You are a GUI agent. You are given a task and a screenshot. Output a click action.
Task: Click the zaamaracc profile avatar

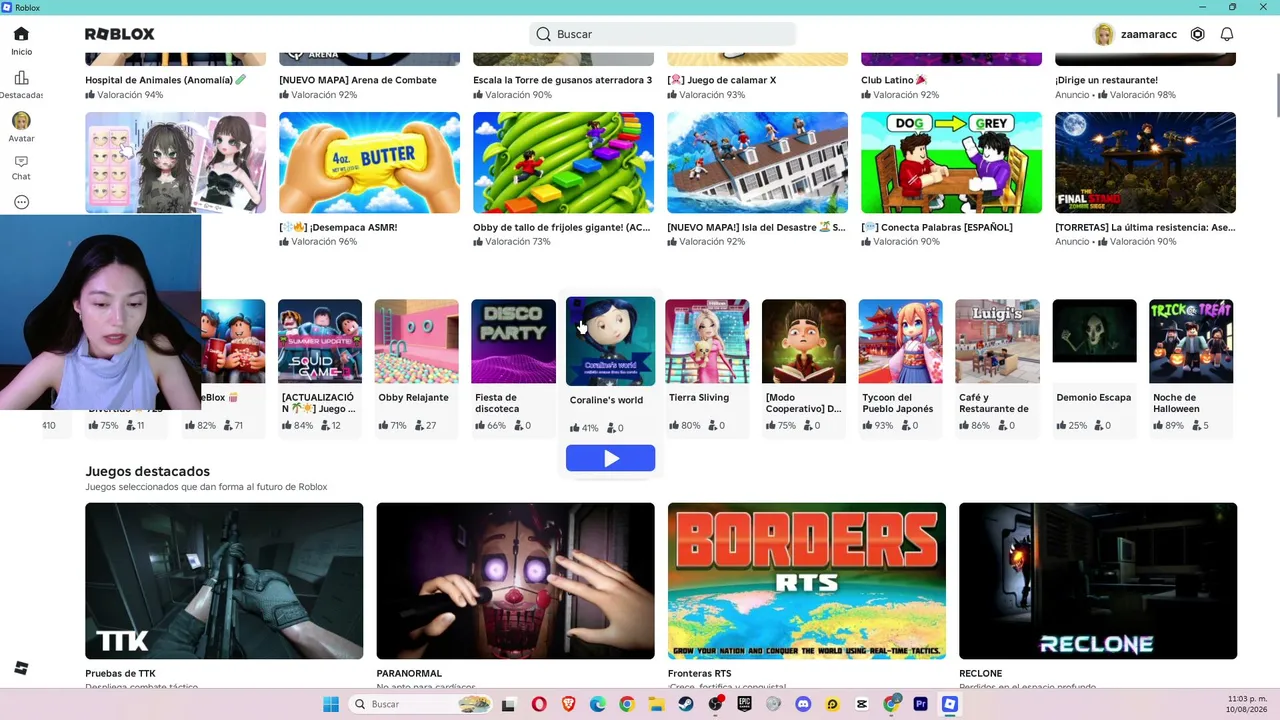point(1104,34)
